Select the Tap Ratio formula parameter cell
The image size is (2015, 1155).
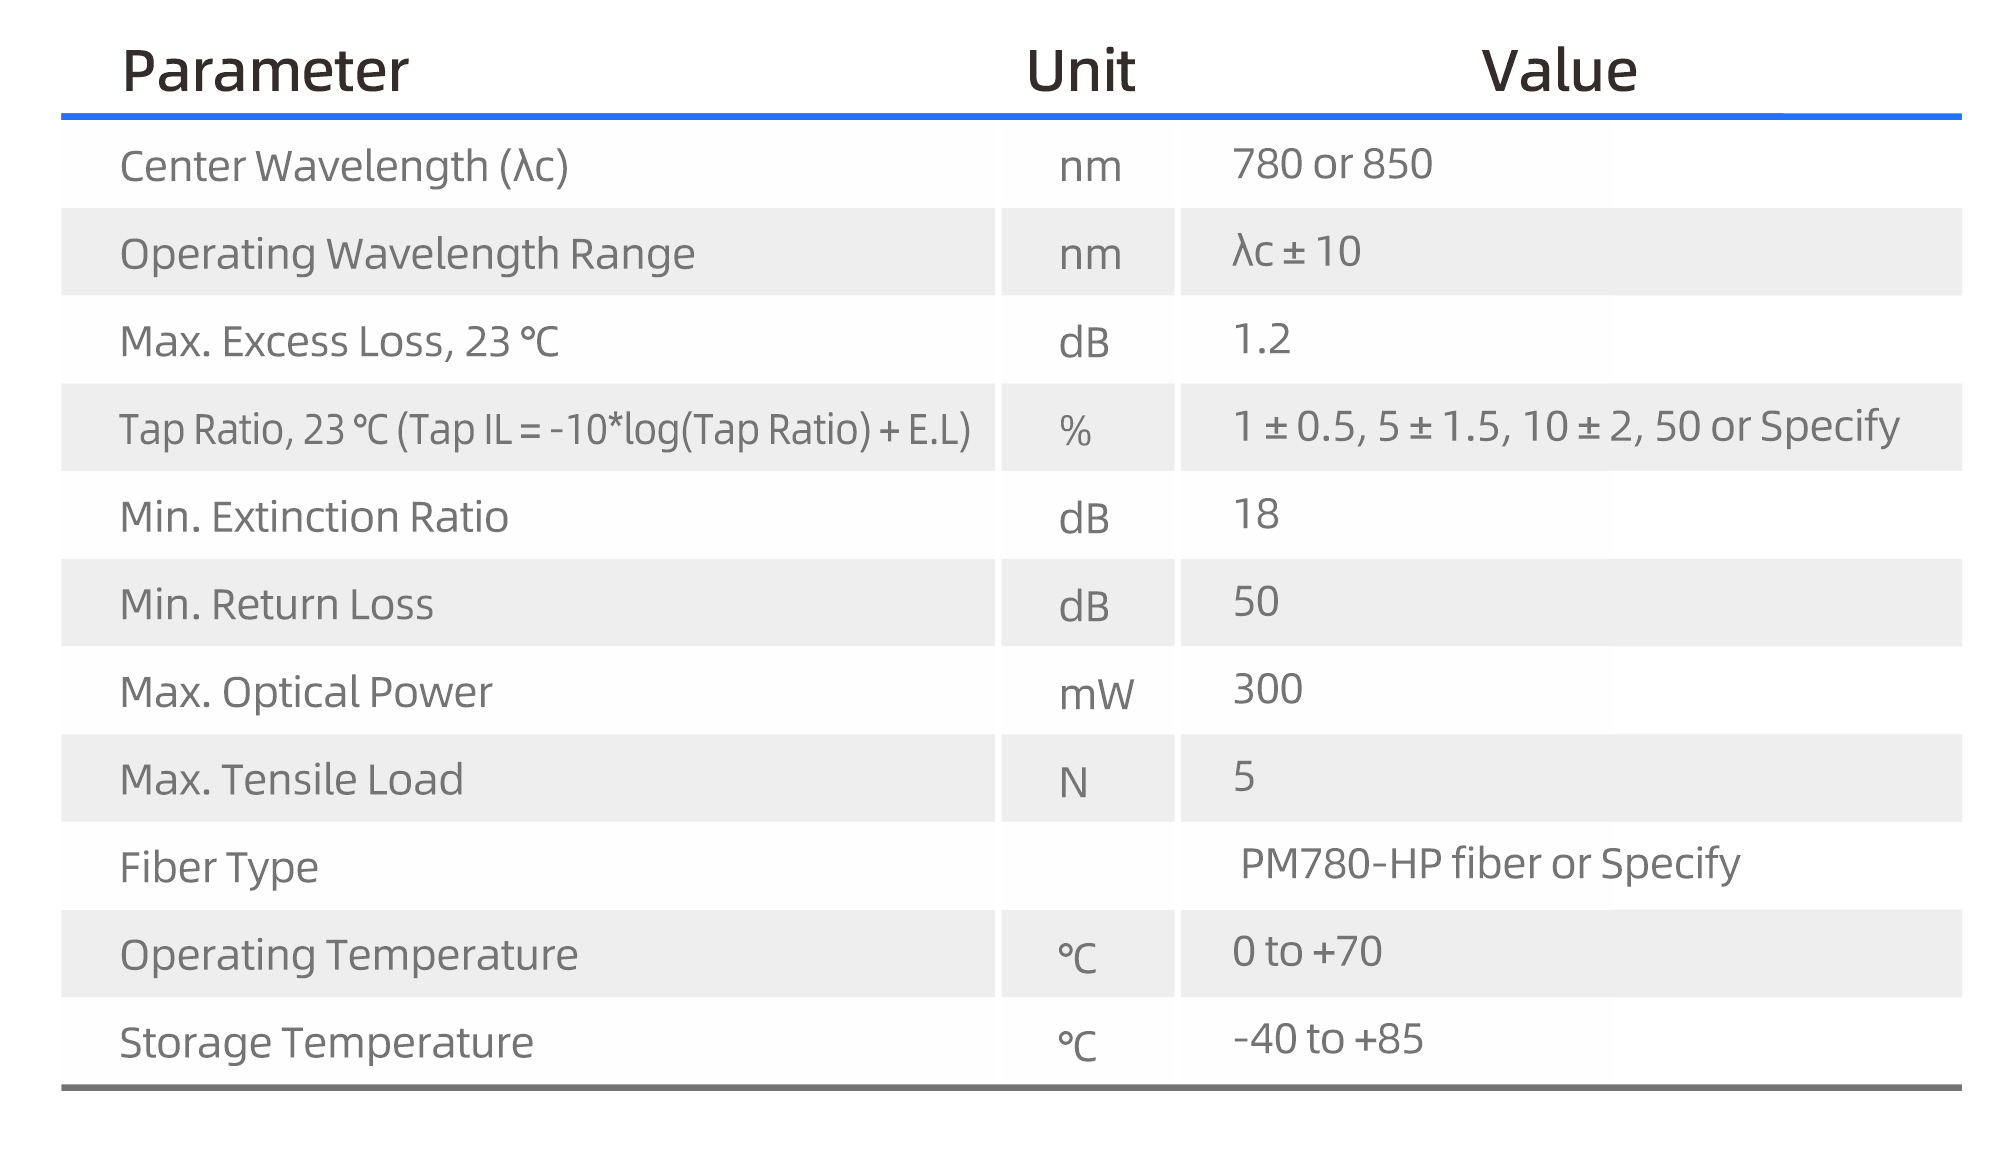545,430
